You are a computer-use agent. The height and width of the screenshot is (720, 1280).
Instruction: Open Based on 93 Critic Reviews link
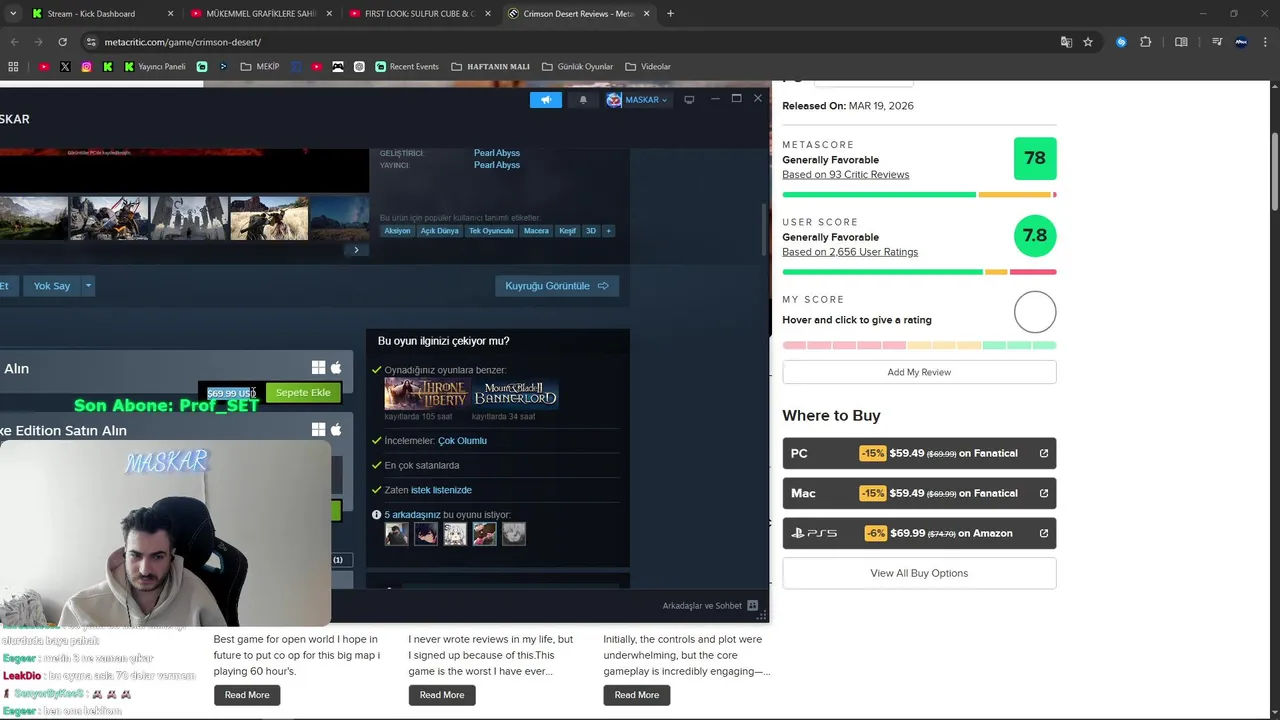click(846, 175)
